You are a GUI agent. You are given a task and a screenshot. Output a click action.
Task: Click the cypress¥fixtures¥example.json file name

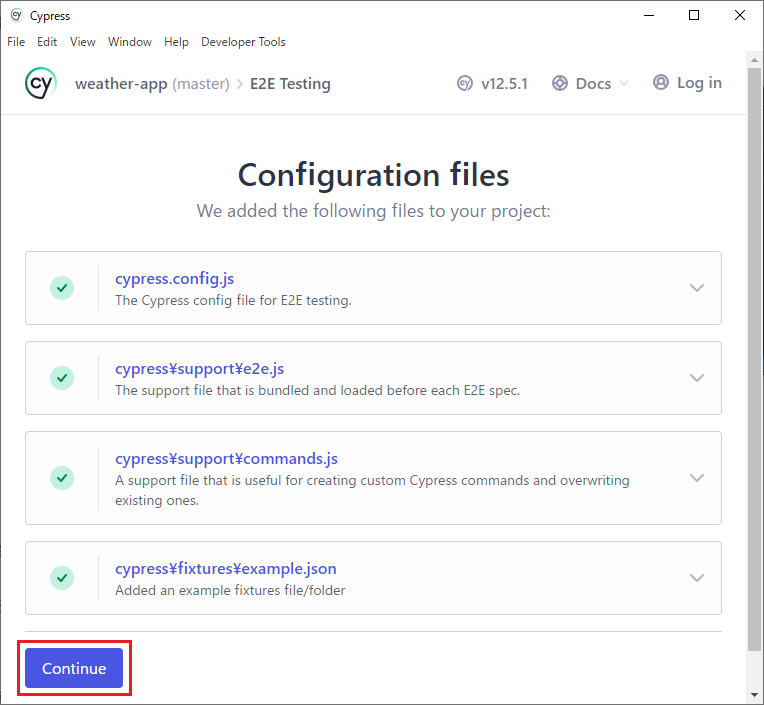pos(226,569)
